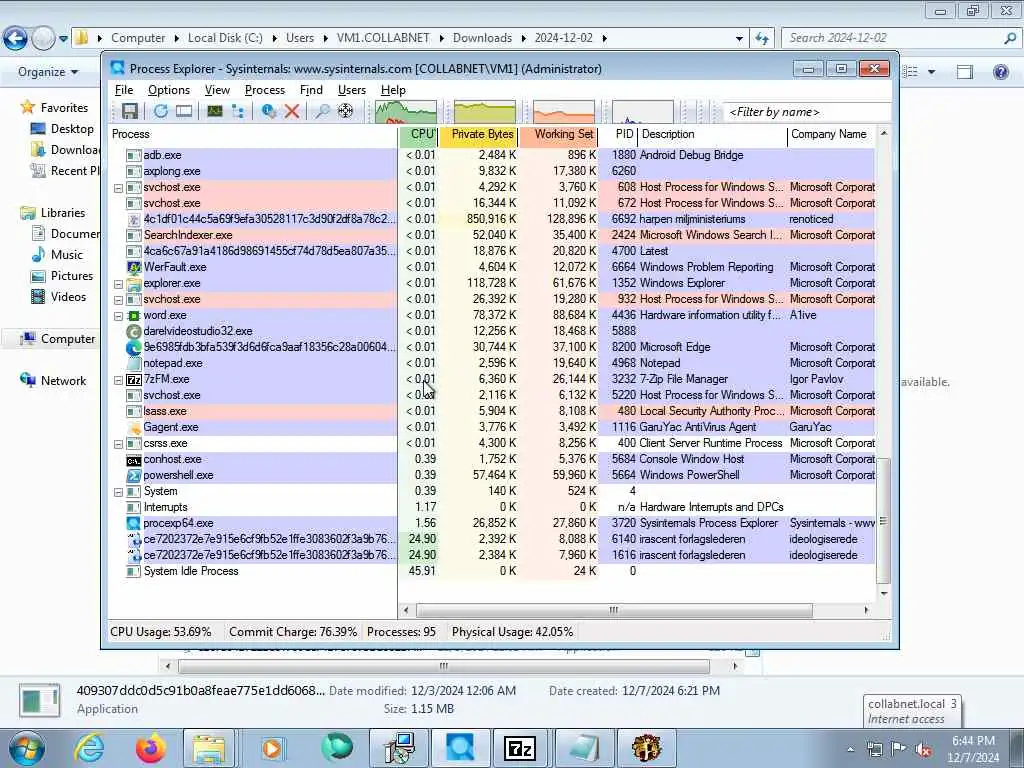Open the View menu
The width and height of the screenshot is (1024, 768).
click(x=217, y=90)
